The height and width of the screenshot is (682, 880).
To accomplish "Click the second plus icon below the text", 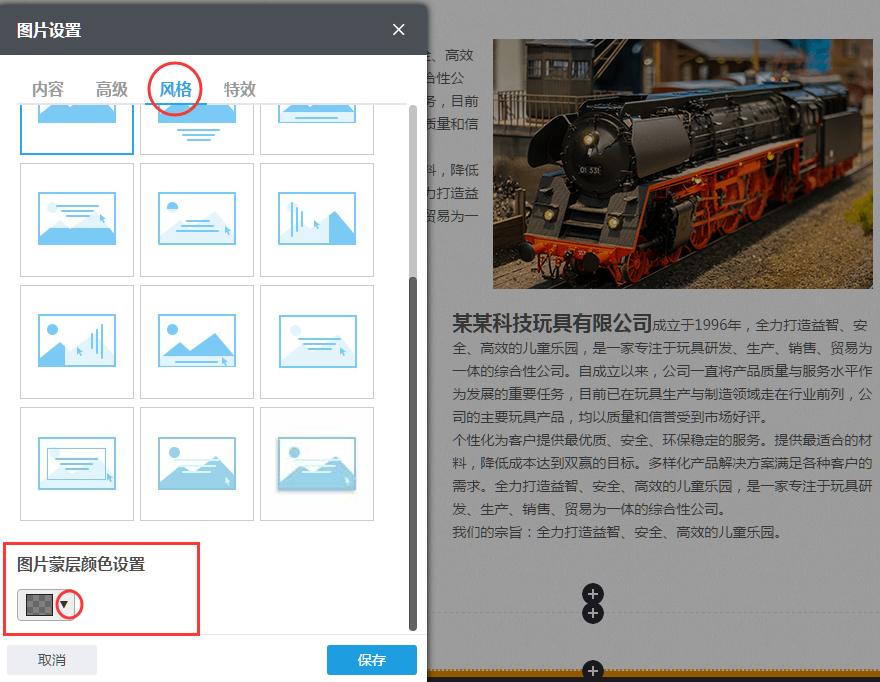I will click(593, 612).
